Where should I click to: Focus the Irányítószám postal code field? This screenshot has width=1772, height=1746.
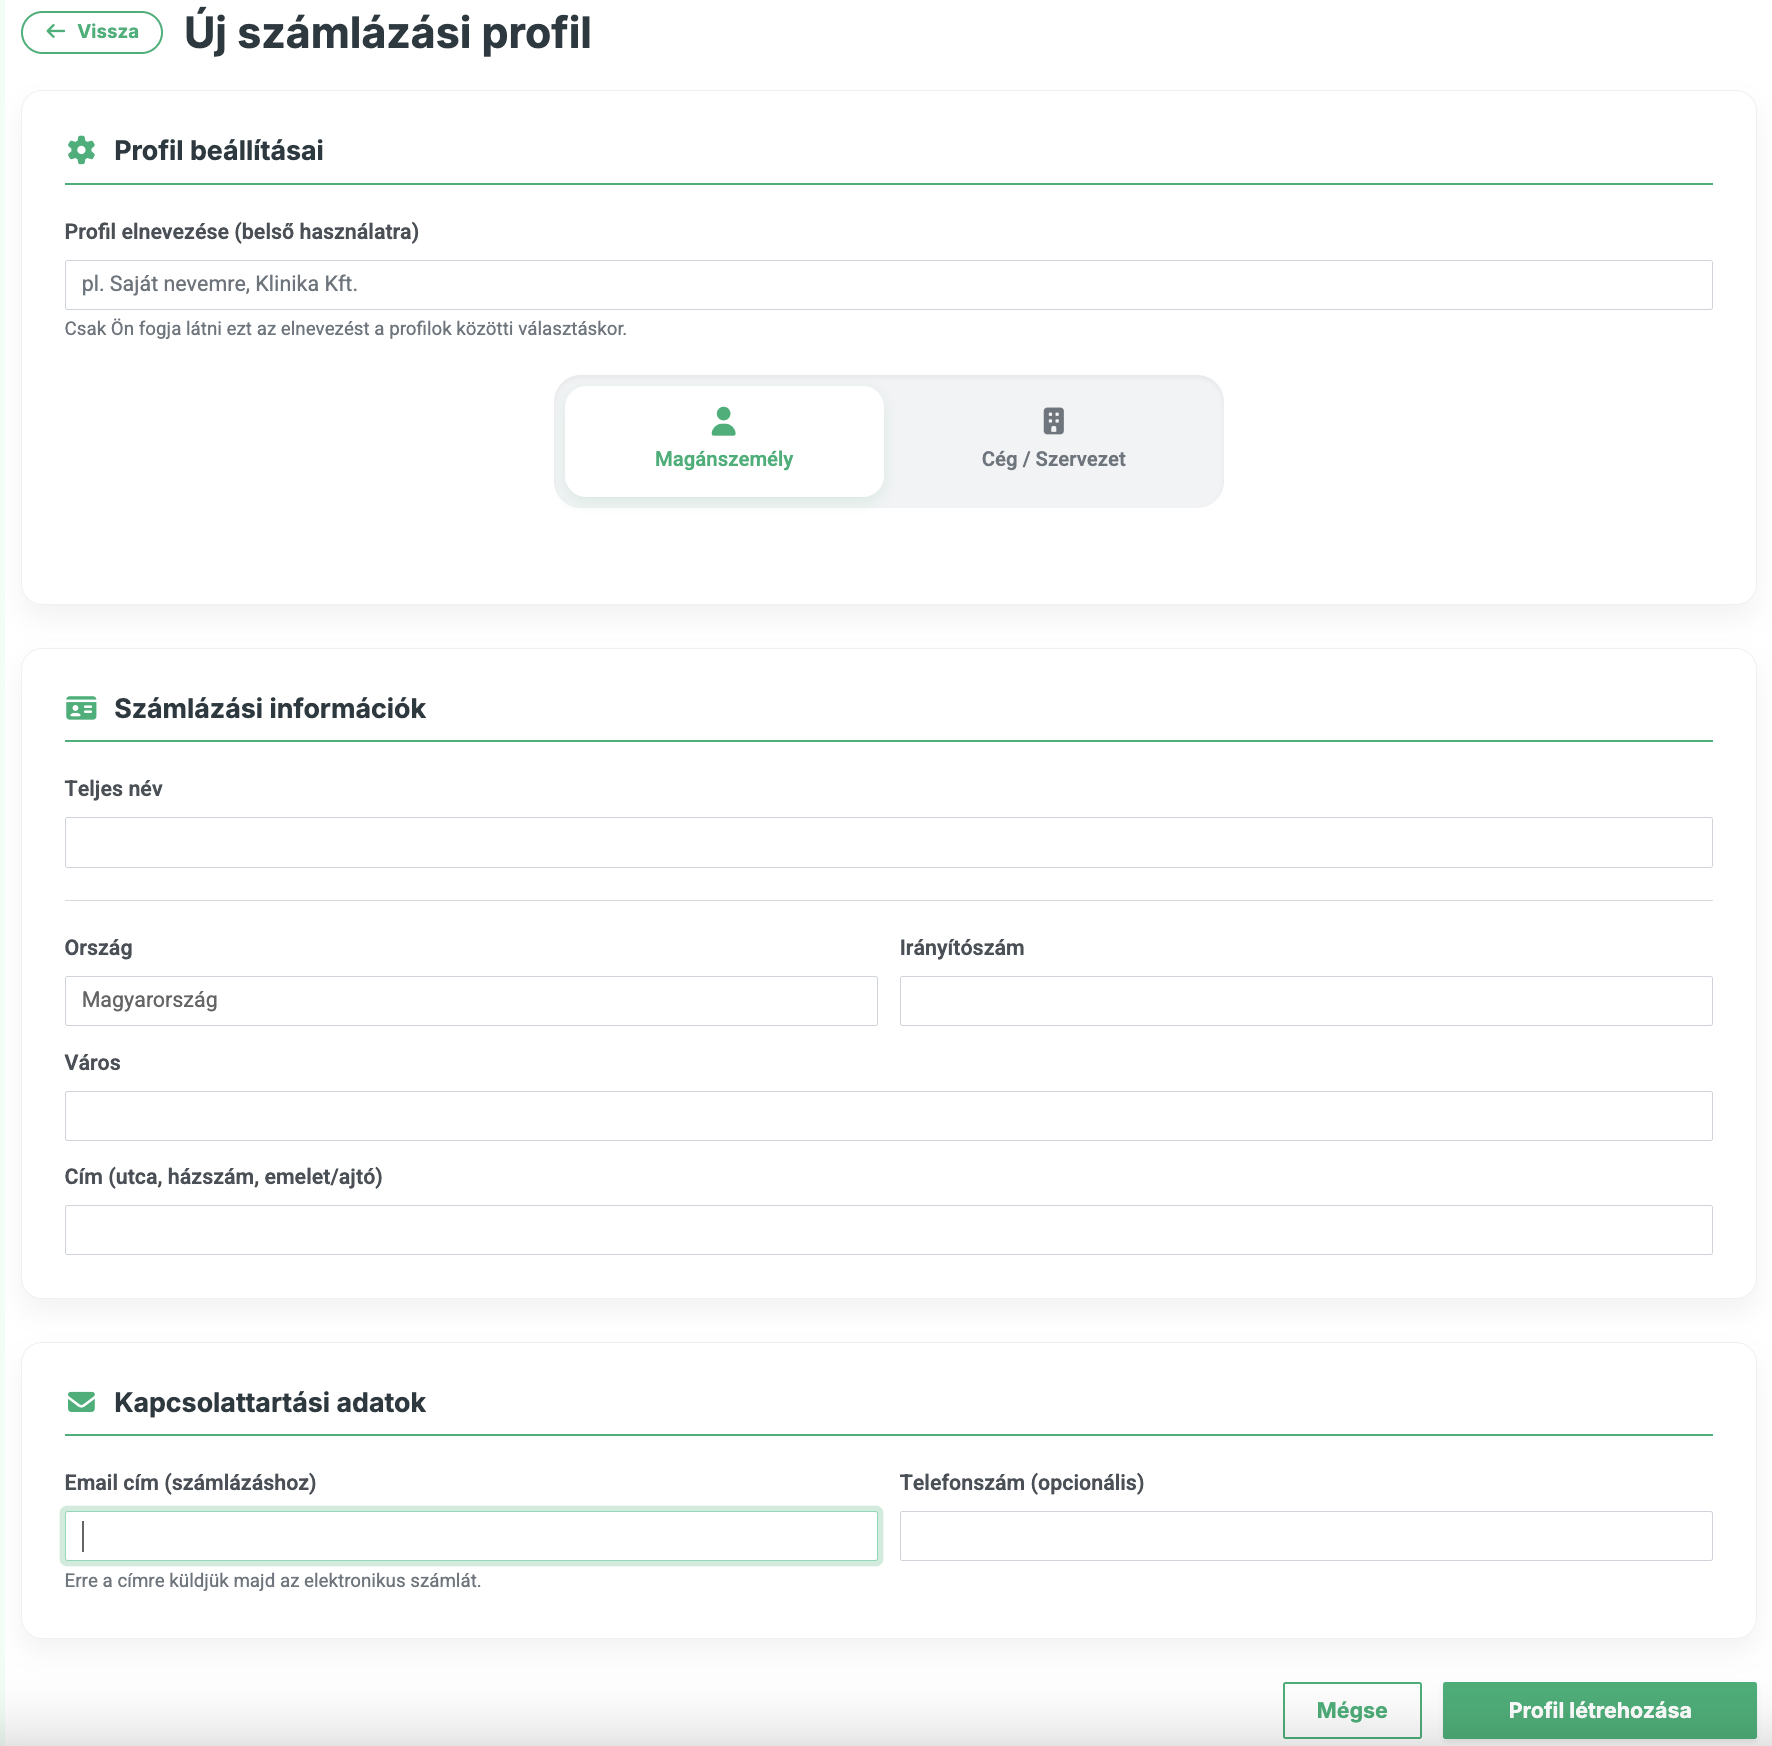coord(1305,1000)
